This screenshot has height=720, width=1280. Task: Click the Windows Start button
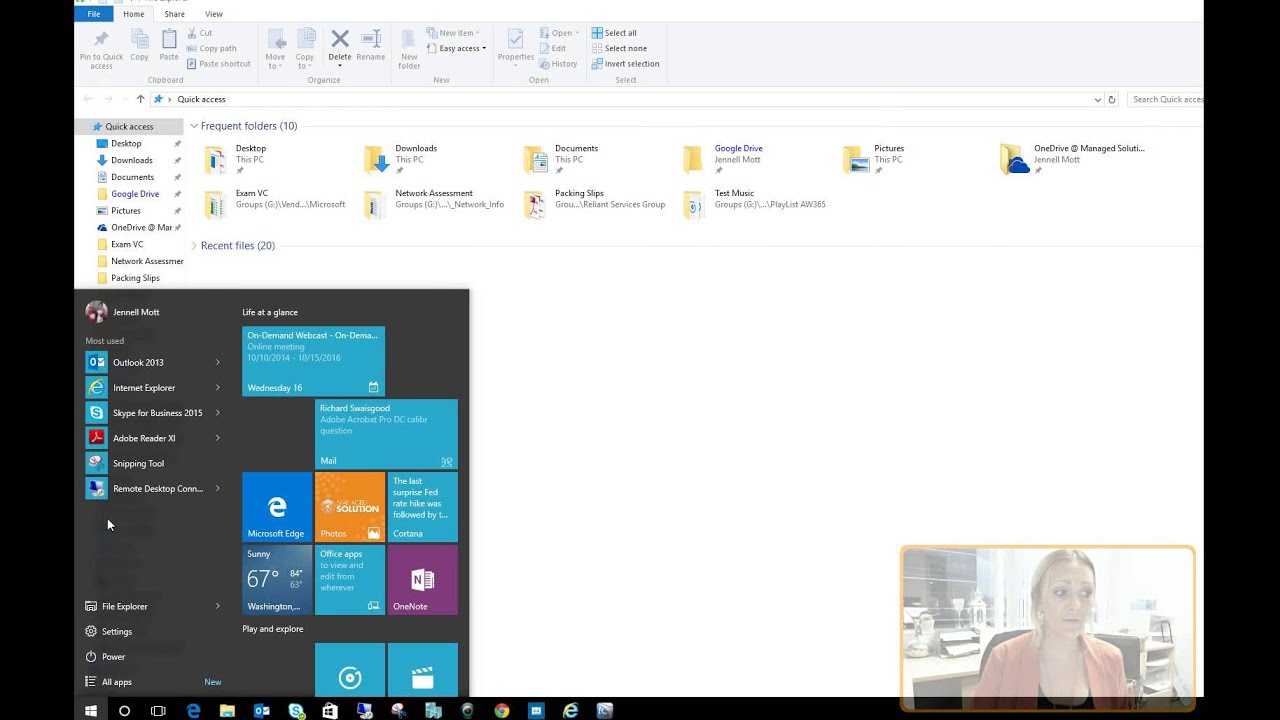coord(91,711)
